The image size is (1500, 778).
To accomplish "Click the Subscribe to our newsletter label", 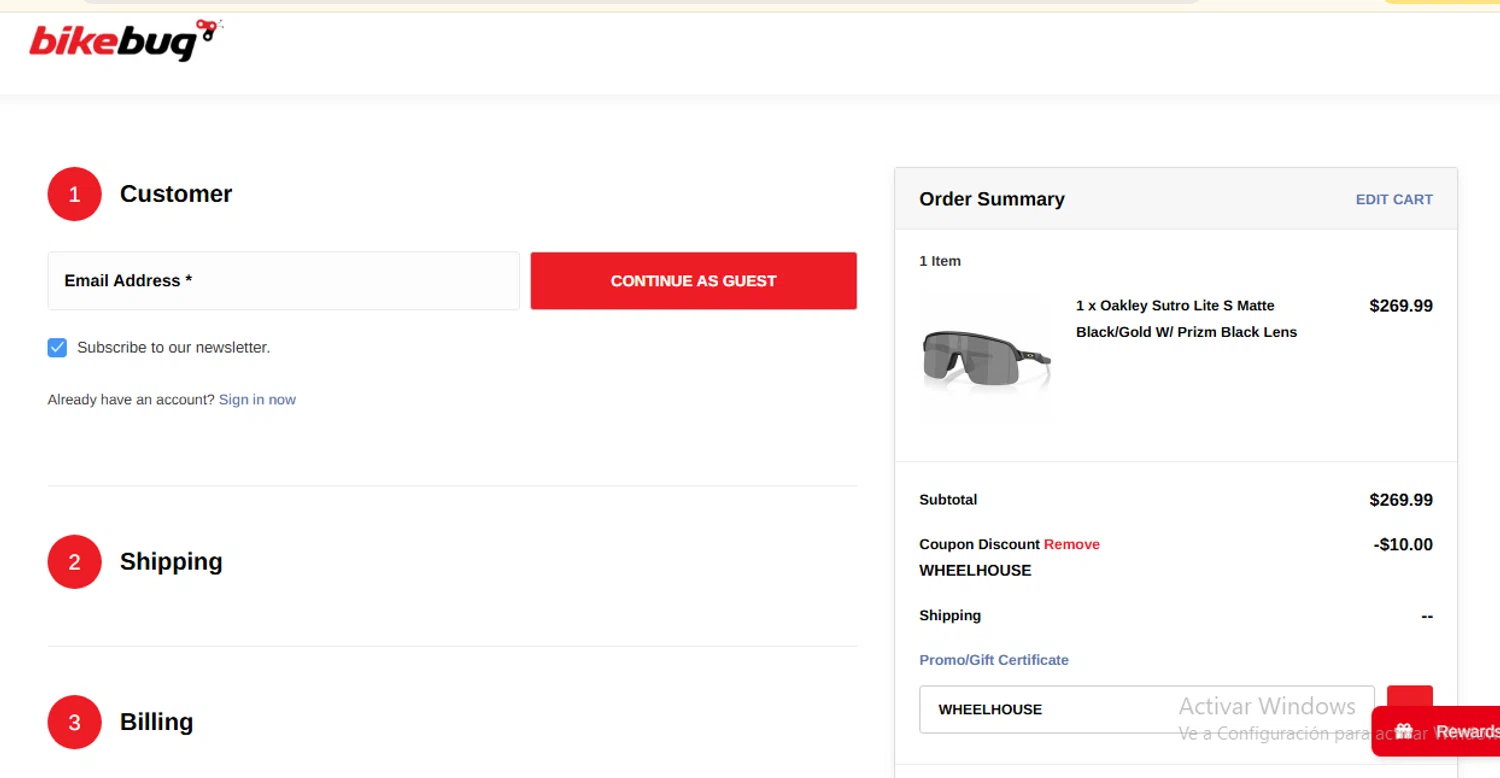I will (x=174, y=348).
